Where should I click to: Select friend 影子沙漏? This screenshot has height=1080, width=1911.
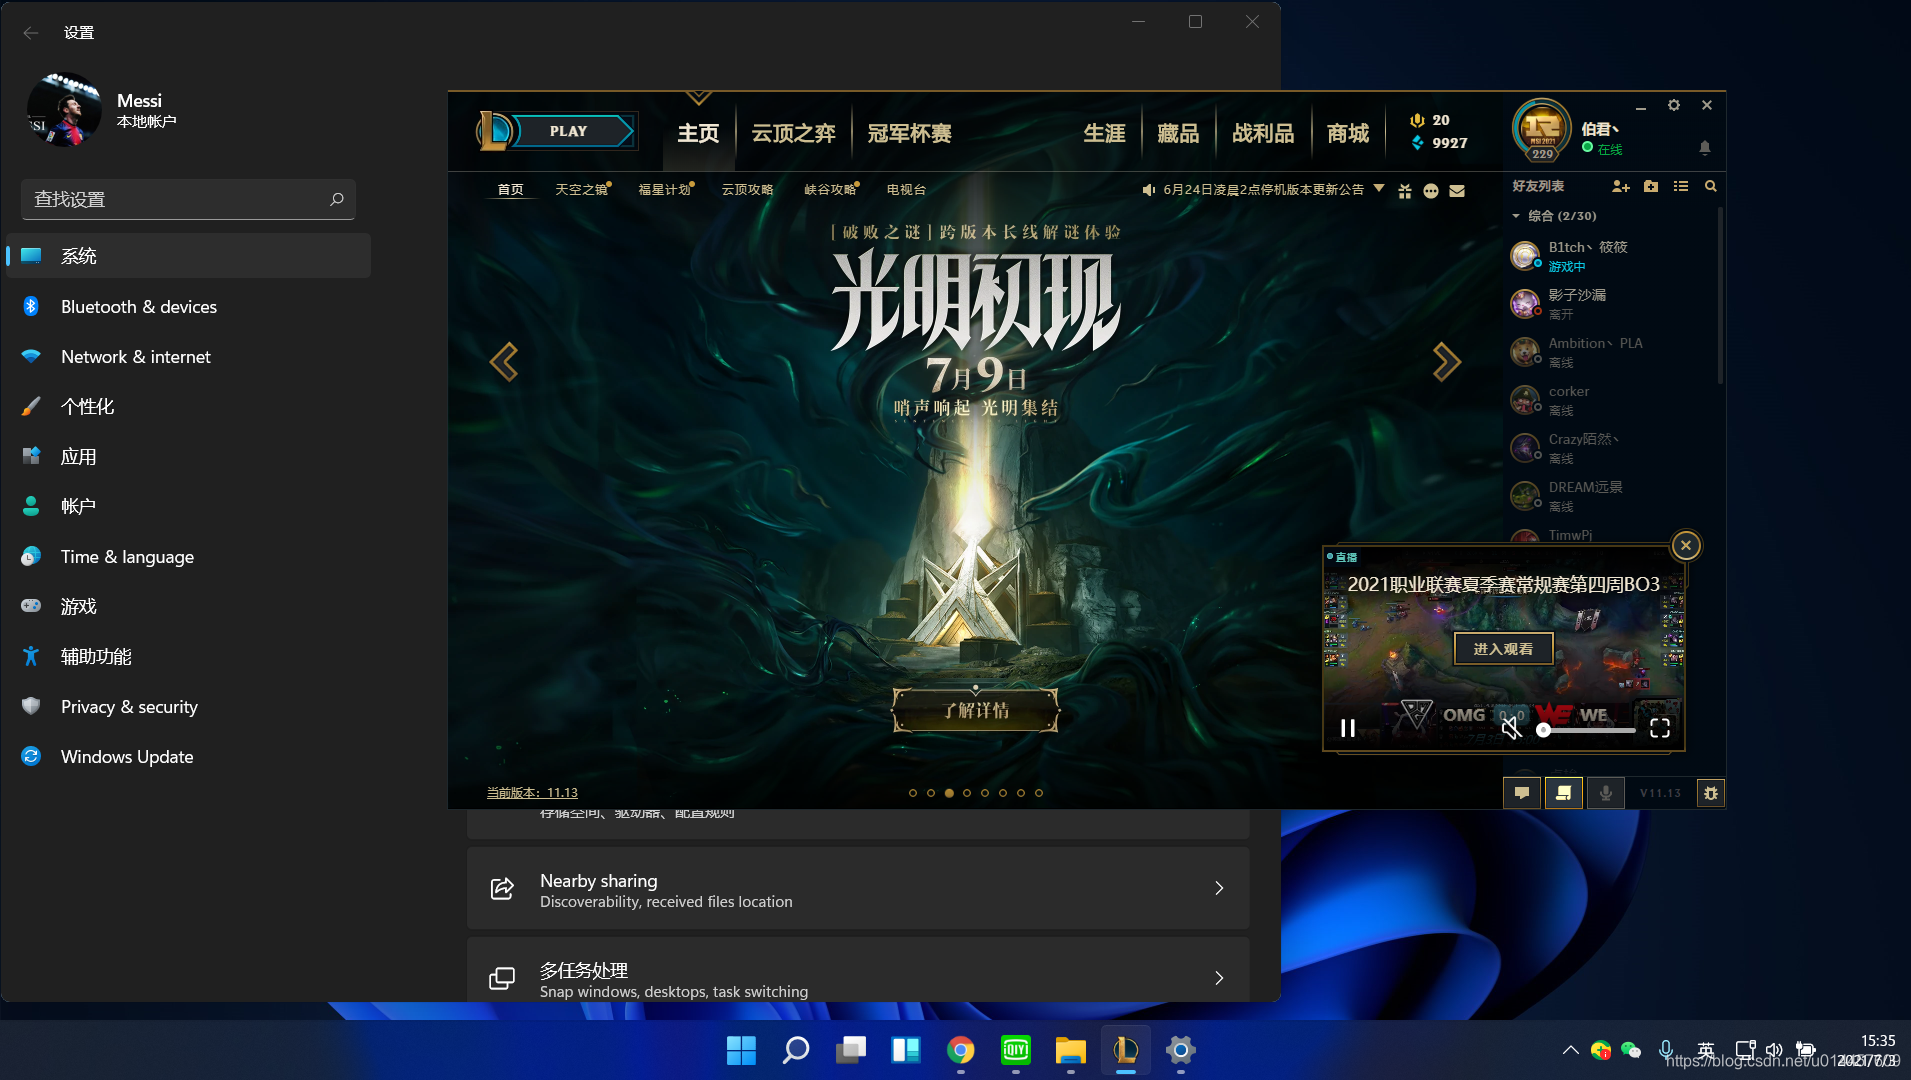[1608, 303]
